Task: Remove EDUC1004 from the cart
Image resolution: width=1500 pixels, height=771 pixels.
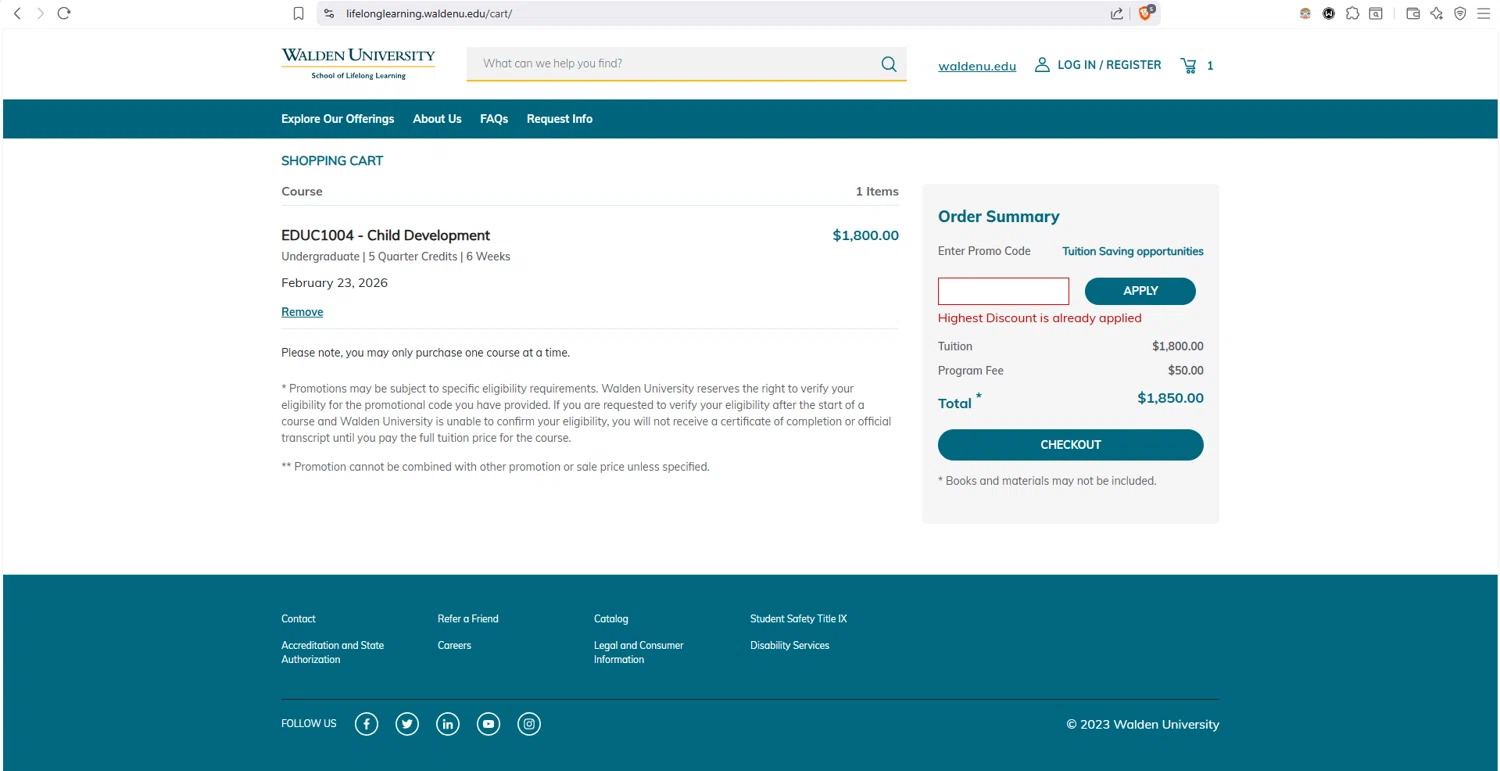Action: [302, 312]
